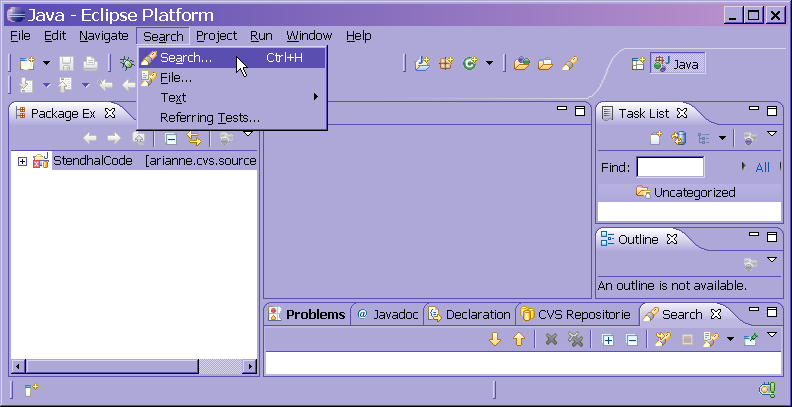Viewport: 792px width, 407px height.
Task: Switch to the Javadoc tab
Action: 387,315
